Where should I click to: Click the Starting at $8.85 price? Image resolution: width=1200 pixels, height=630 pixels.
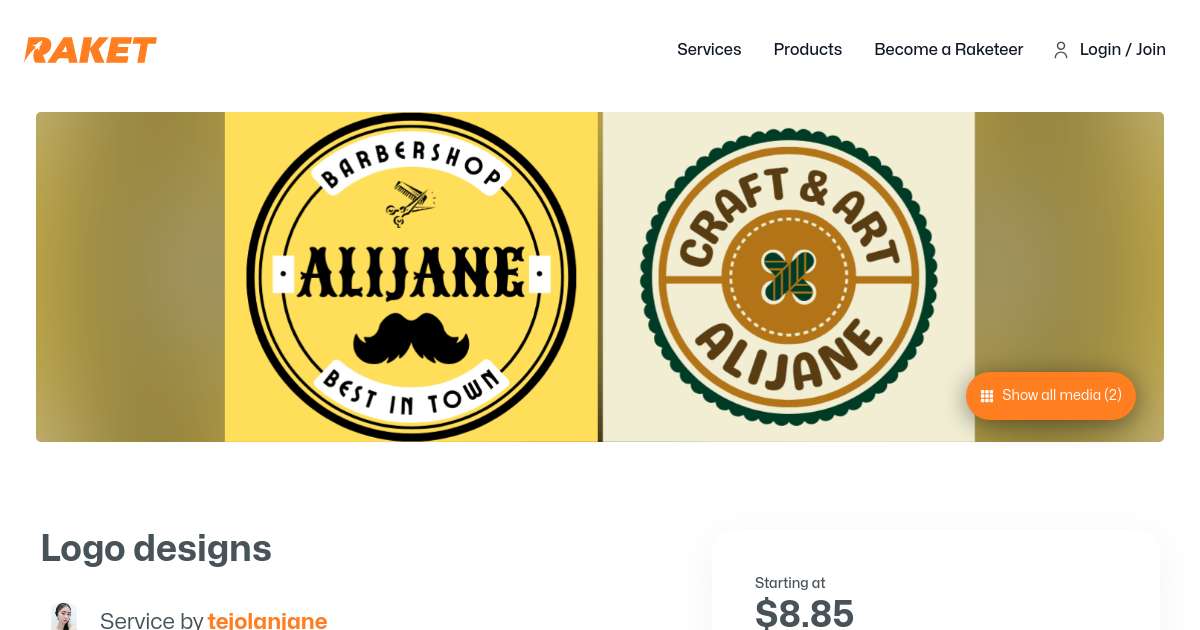[804, 612]
